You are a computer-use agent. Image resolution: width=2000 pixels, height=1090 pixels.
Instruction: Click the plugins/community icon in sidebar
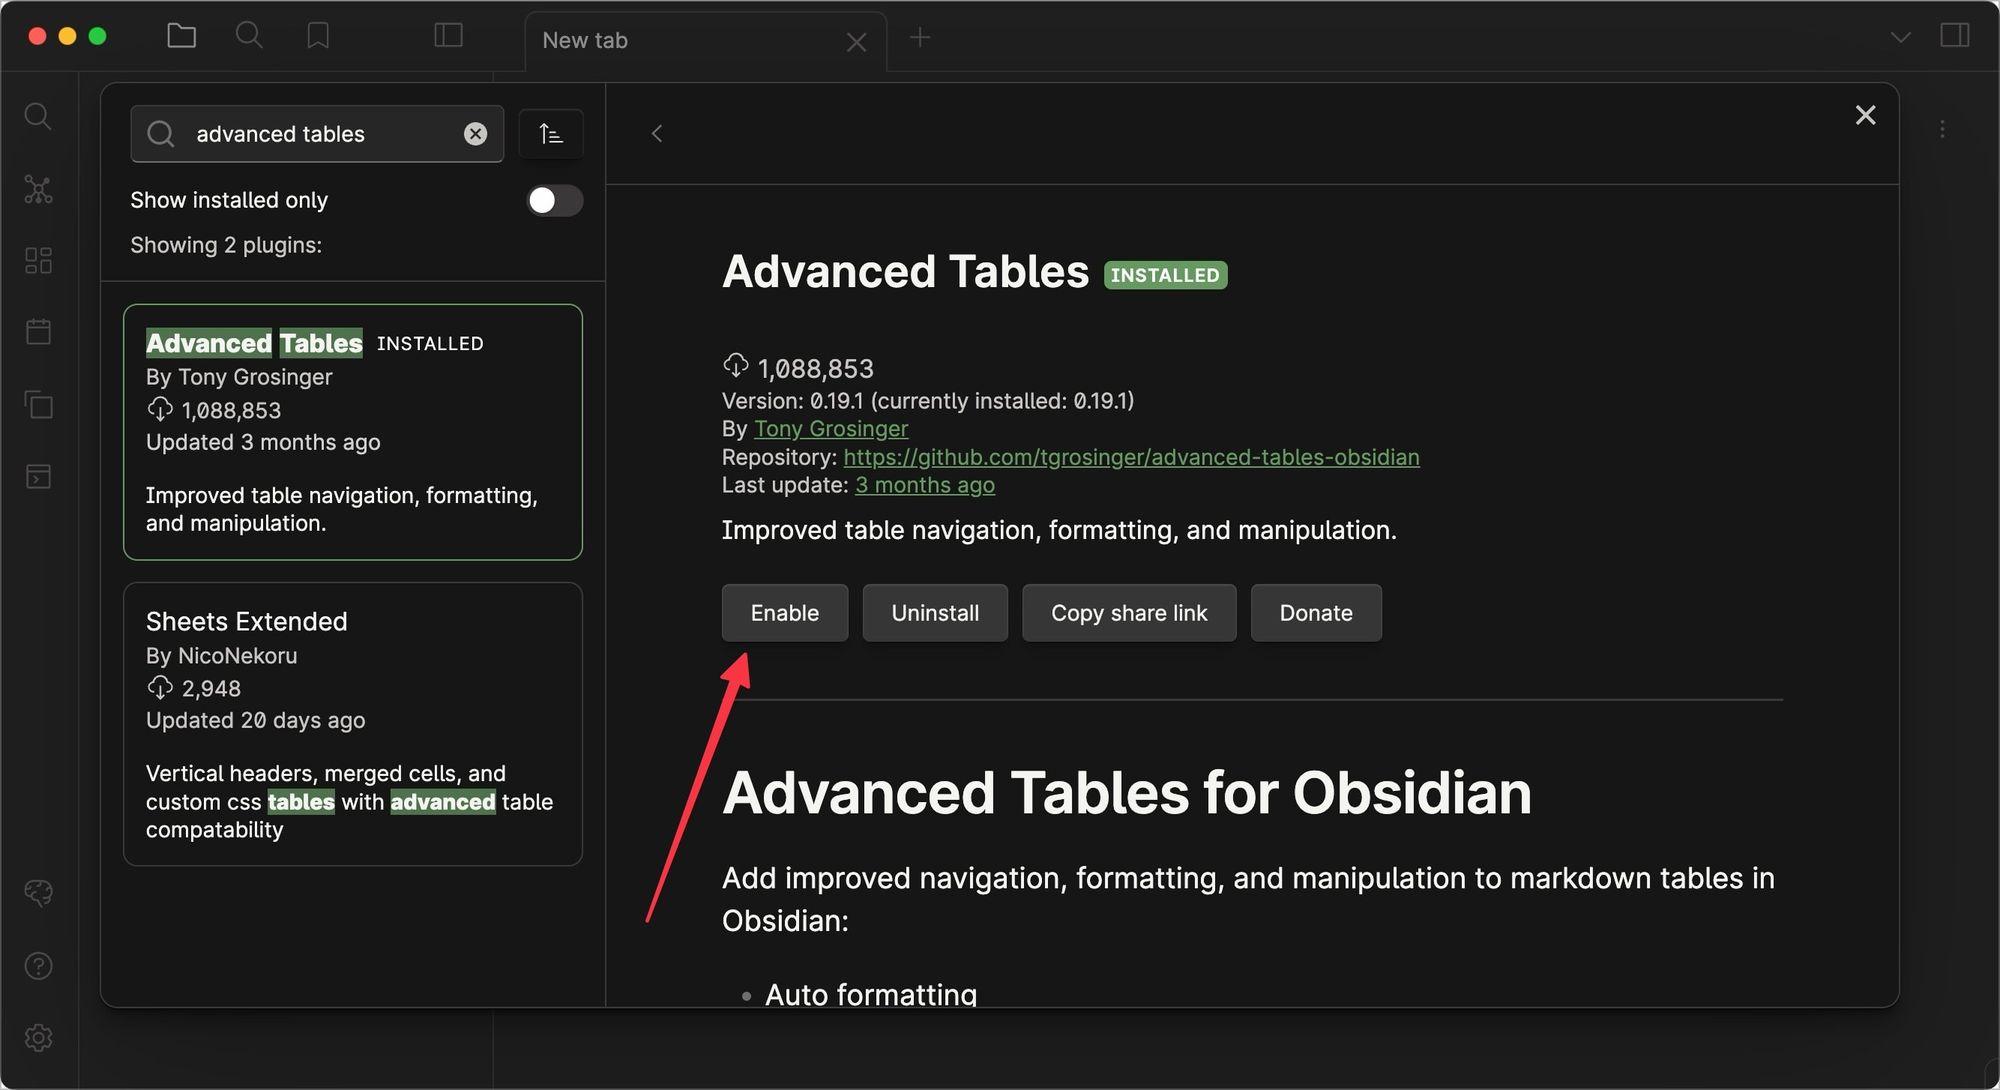[36, 260]
